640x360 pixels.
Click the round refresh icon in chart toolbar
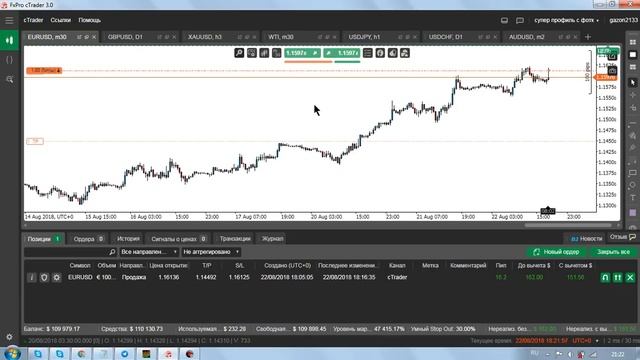(x=380, y=53)
